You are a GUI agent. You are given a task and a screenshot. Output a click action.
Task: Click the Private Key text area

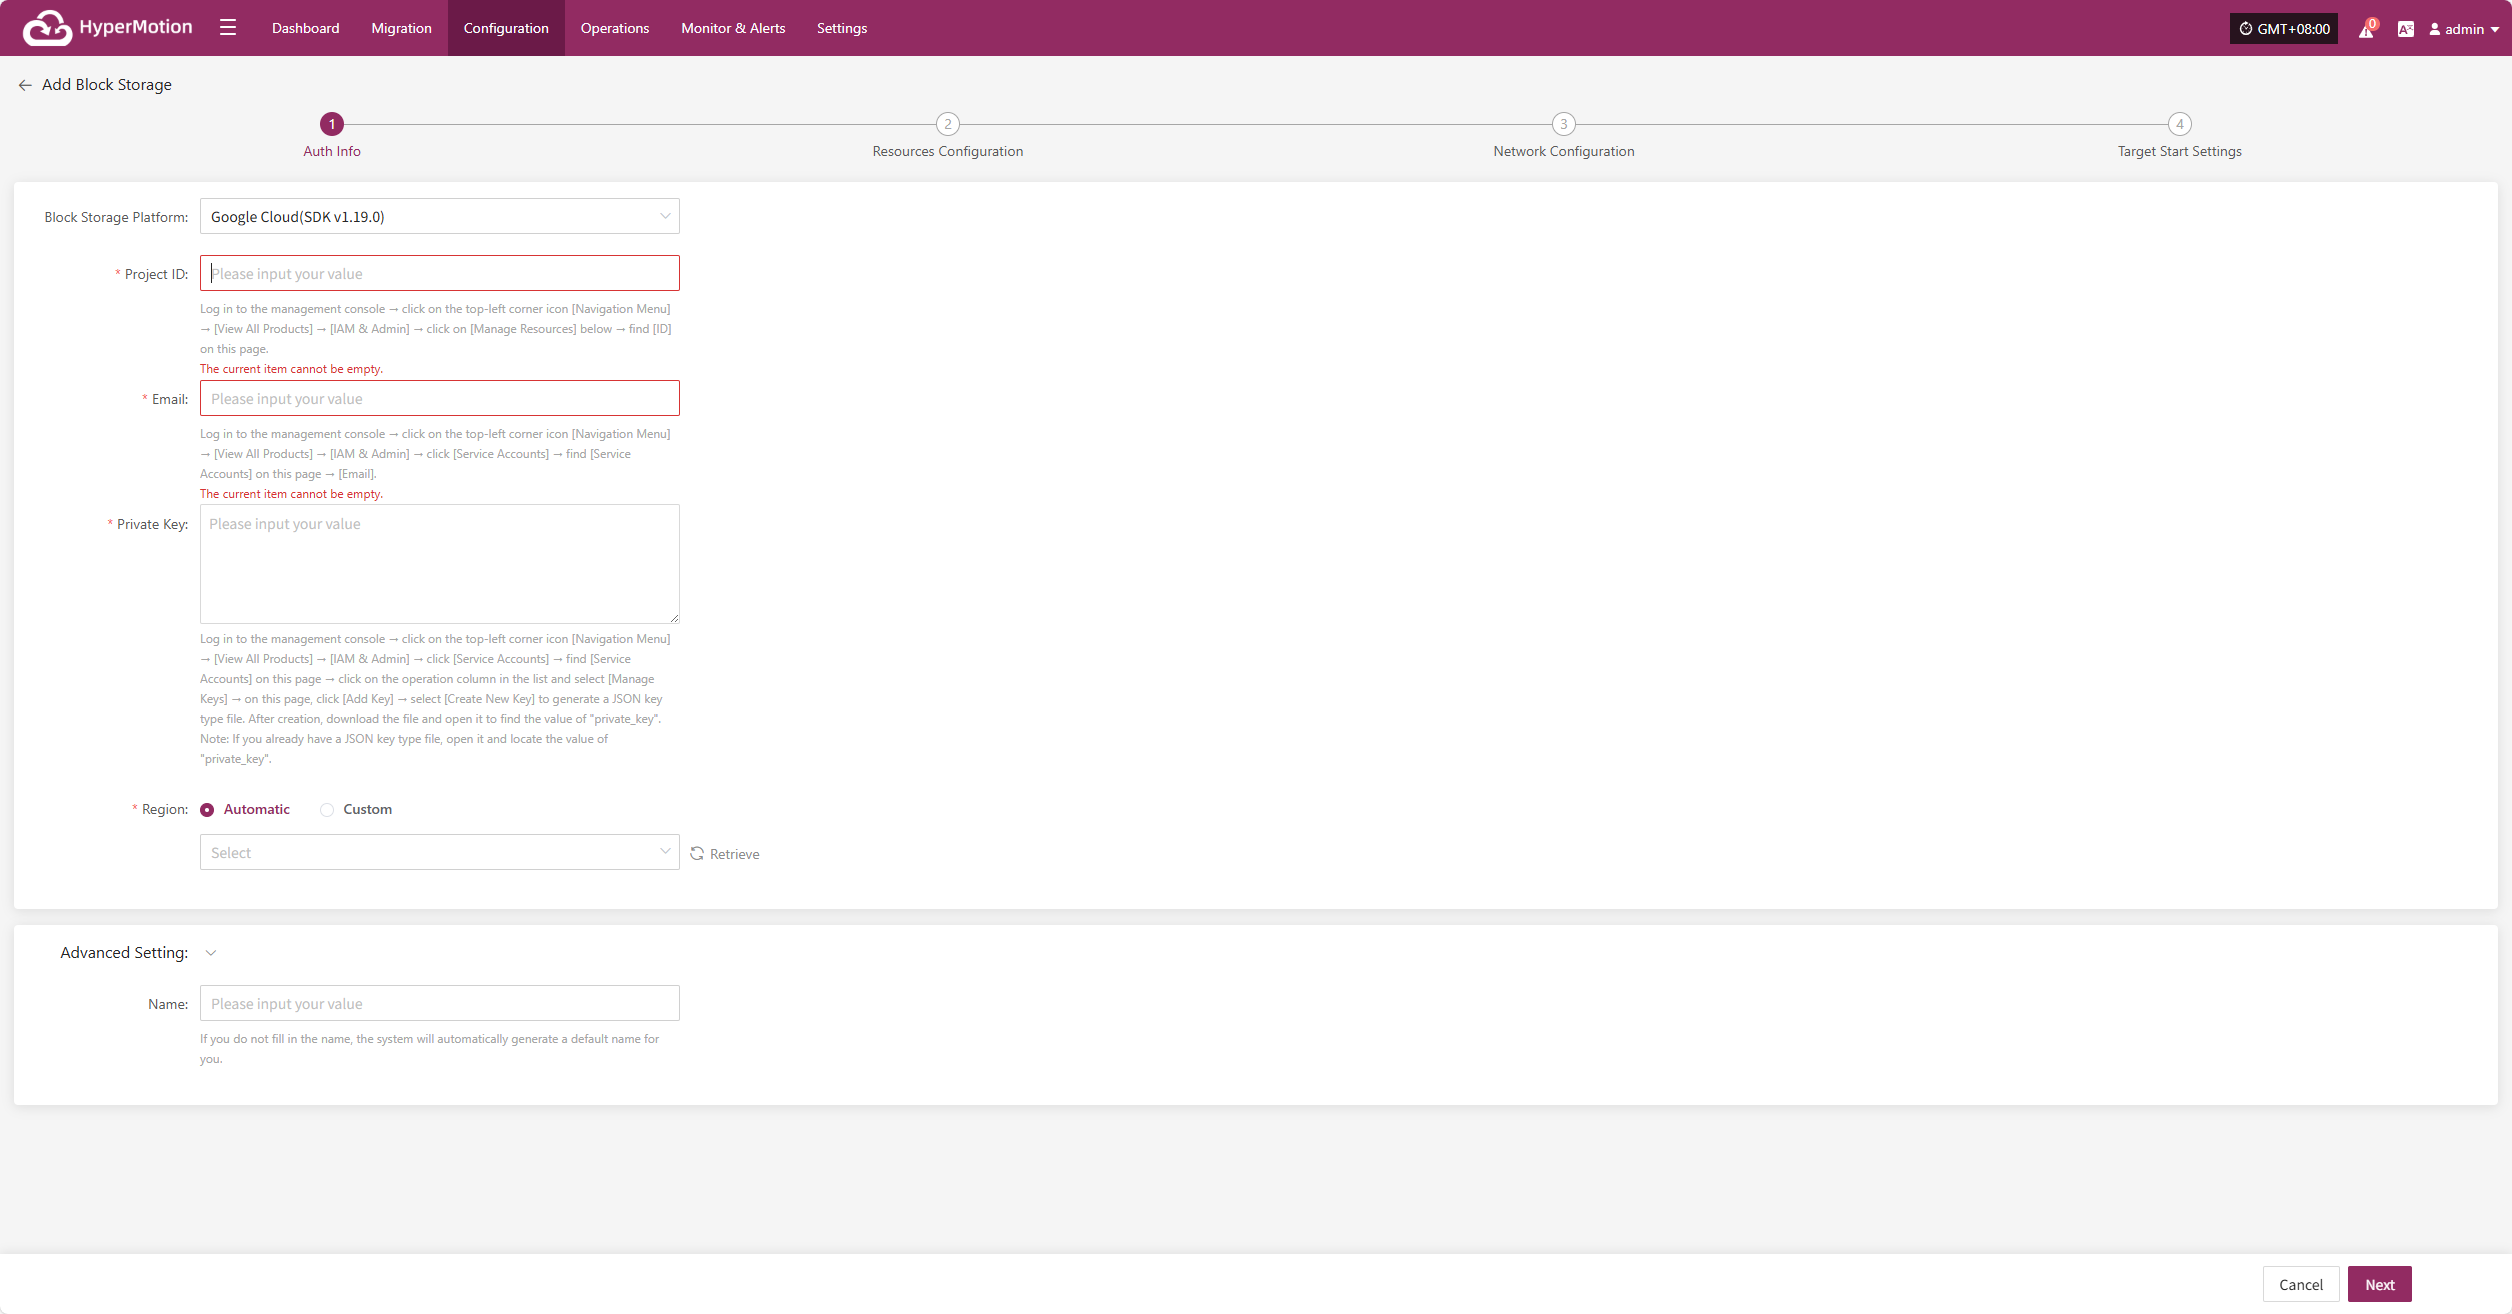[440, 564]
